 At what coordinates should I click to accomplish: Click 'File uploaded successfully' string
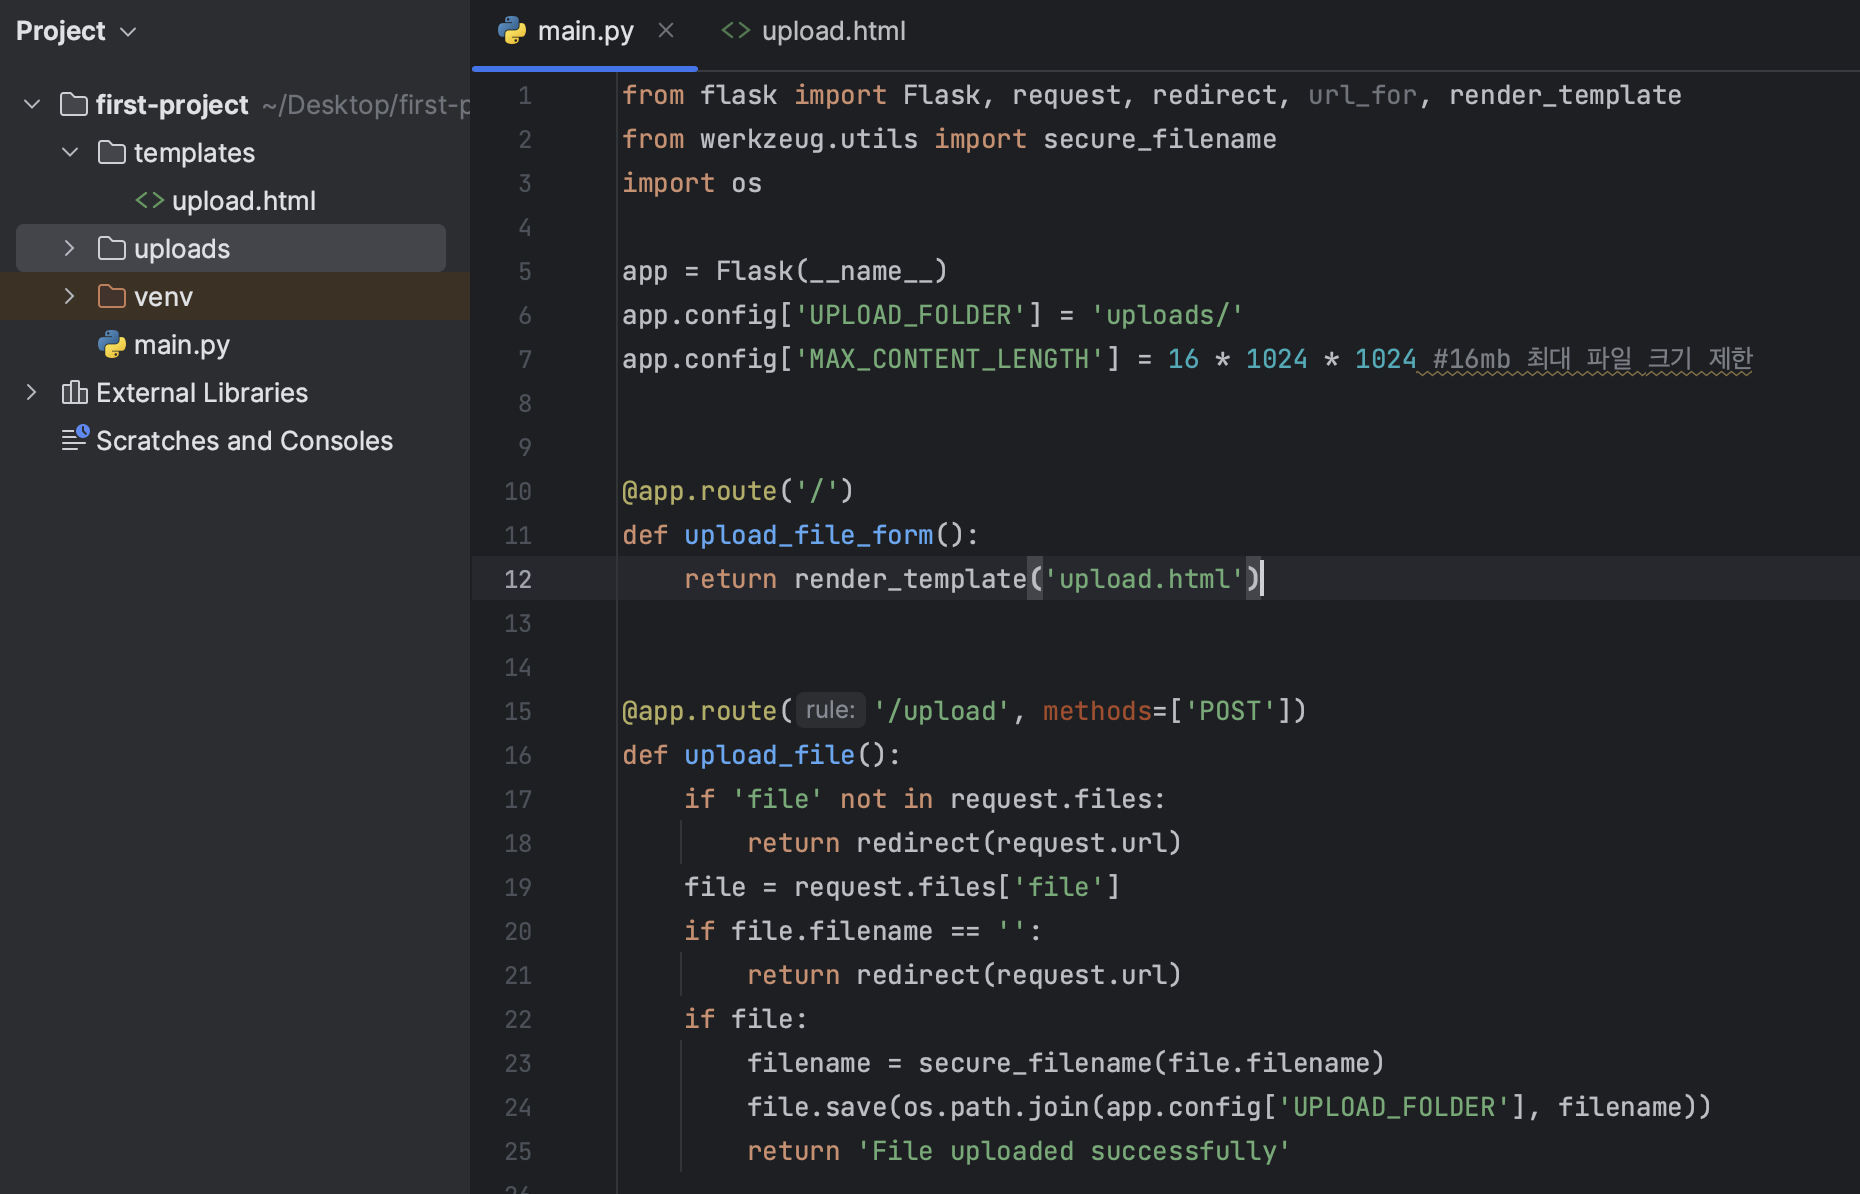click(1074, 1151)
